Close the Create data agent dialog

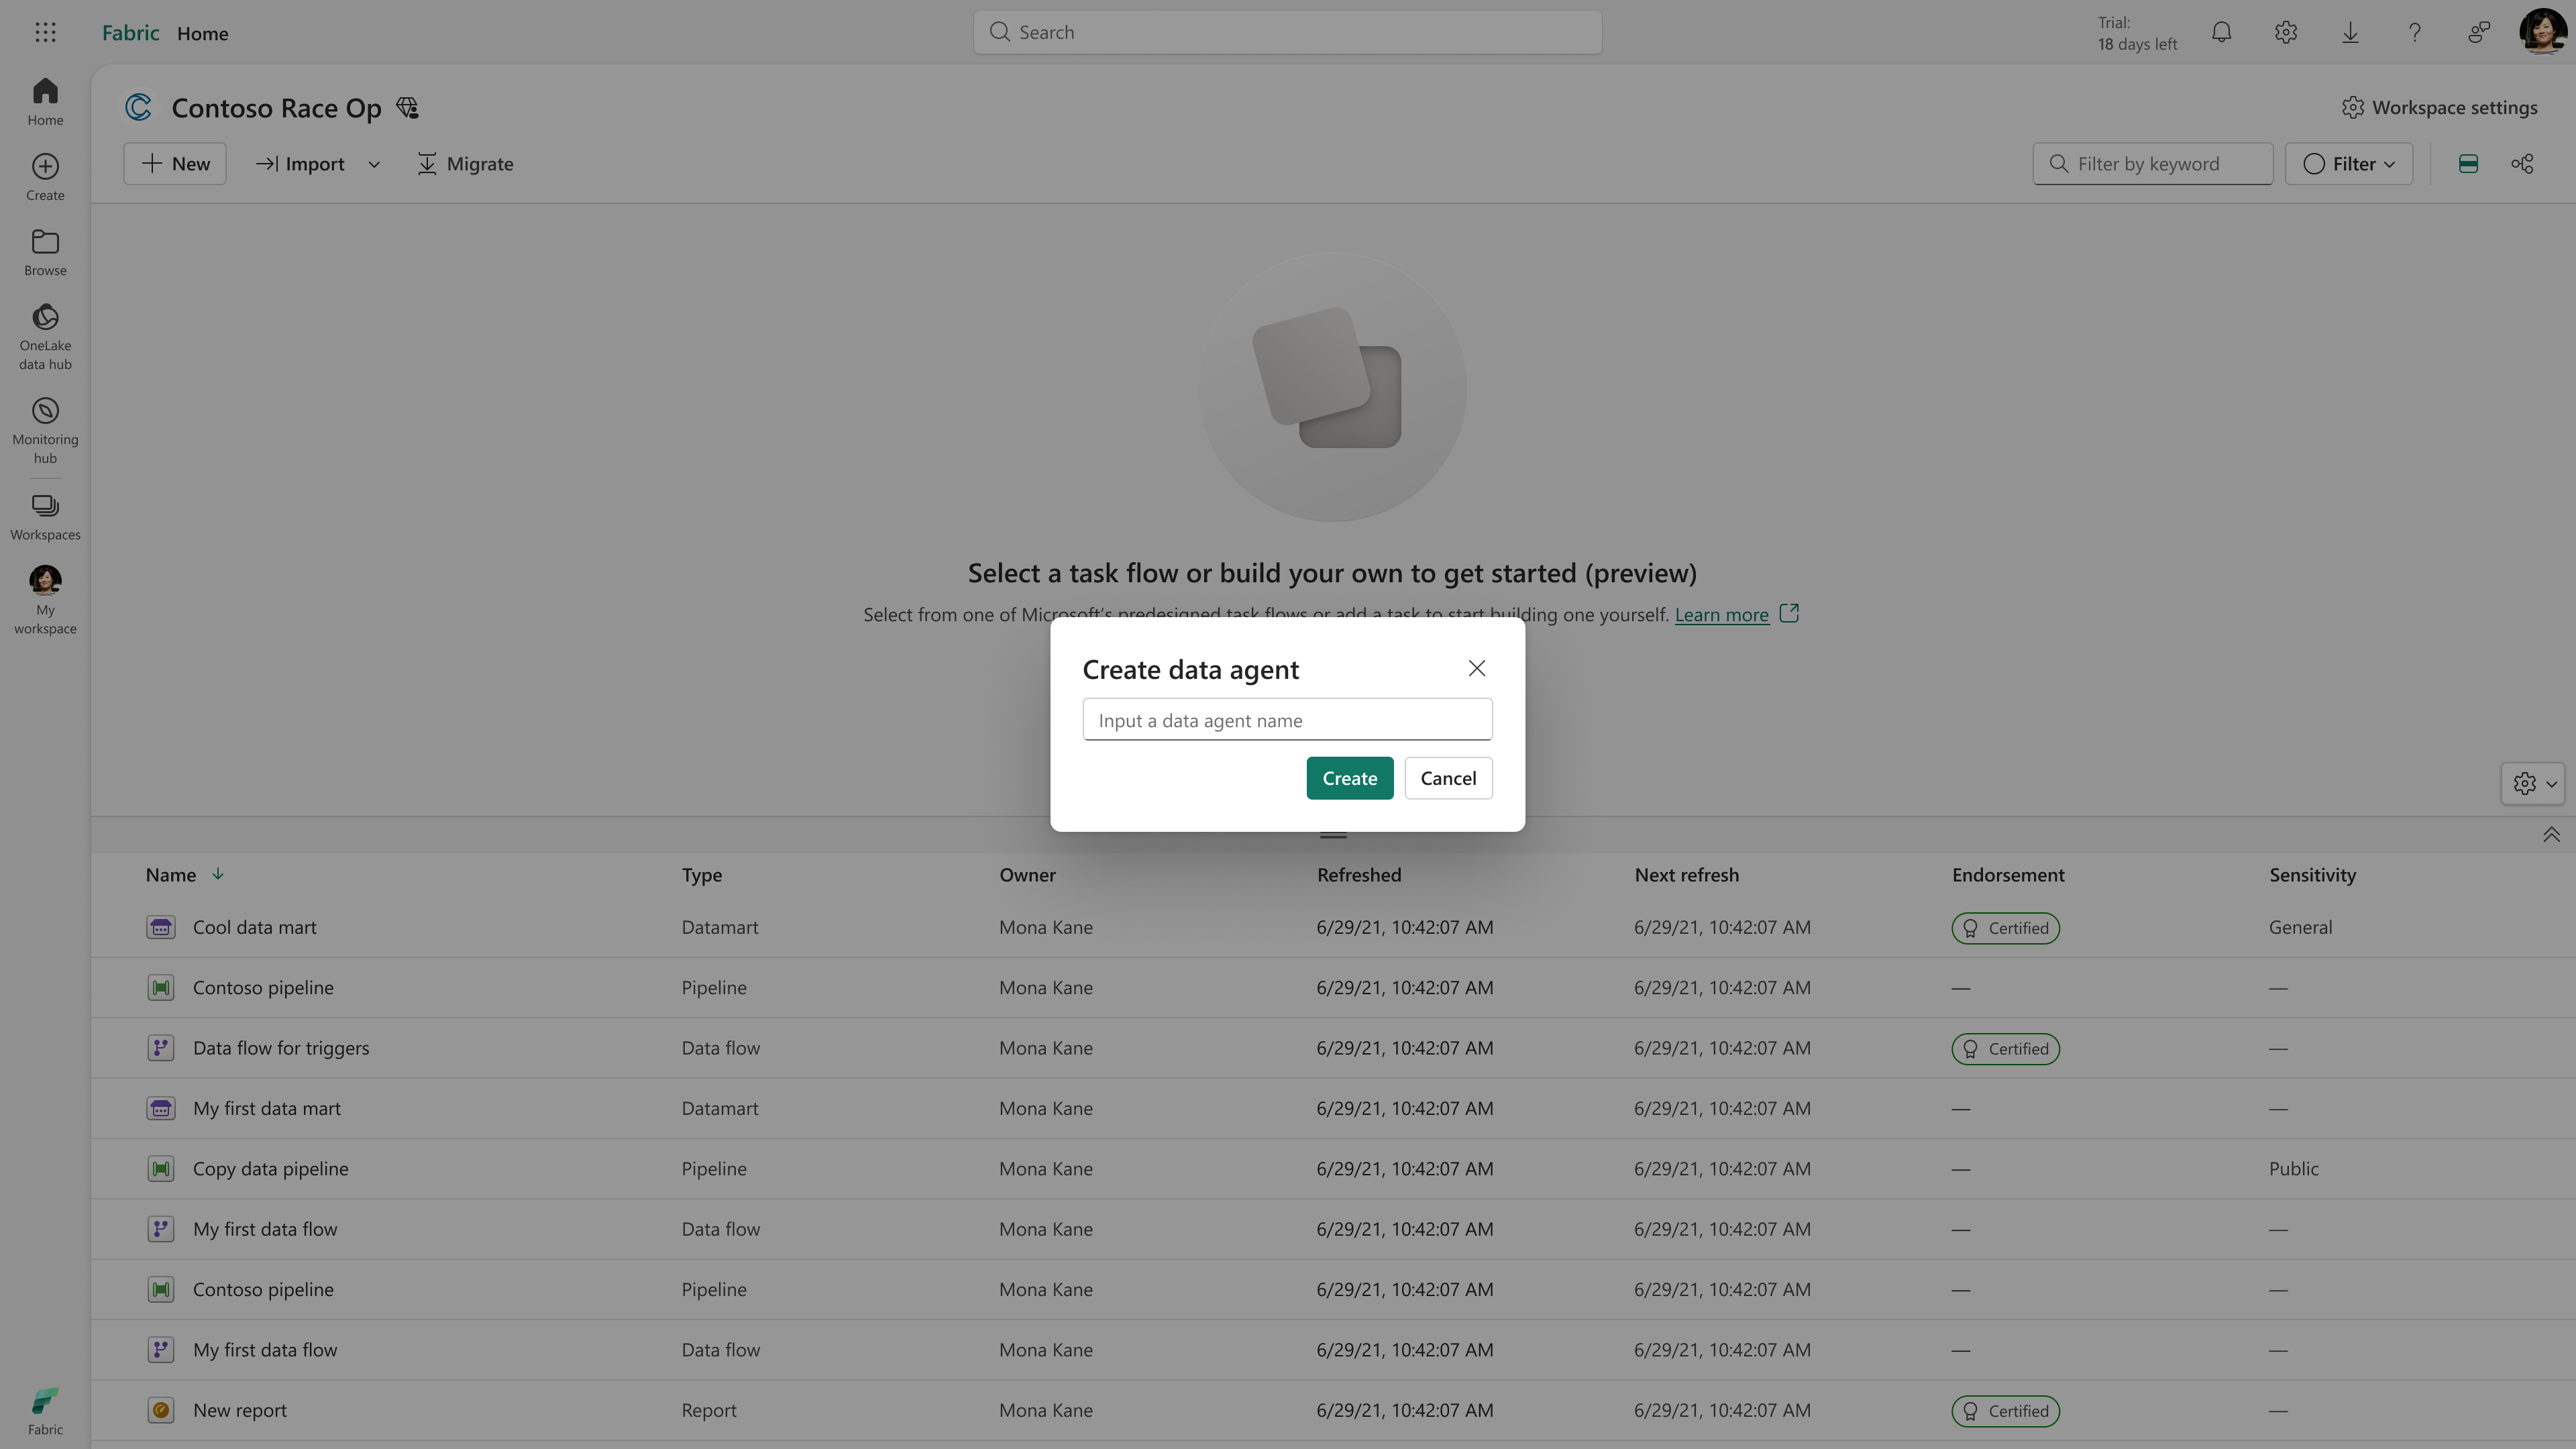1476,668
